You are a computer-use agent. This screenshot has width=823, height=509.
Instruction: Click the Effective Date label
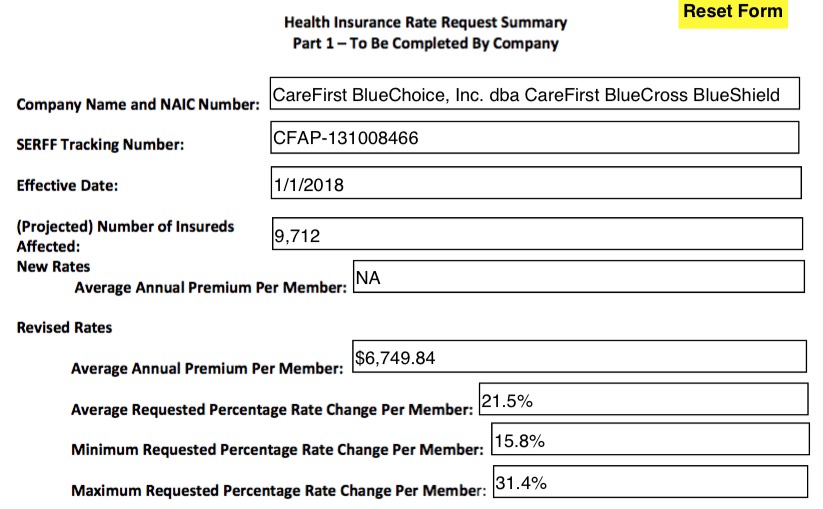tap(67, 185)
